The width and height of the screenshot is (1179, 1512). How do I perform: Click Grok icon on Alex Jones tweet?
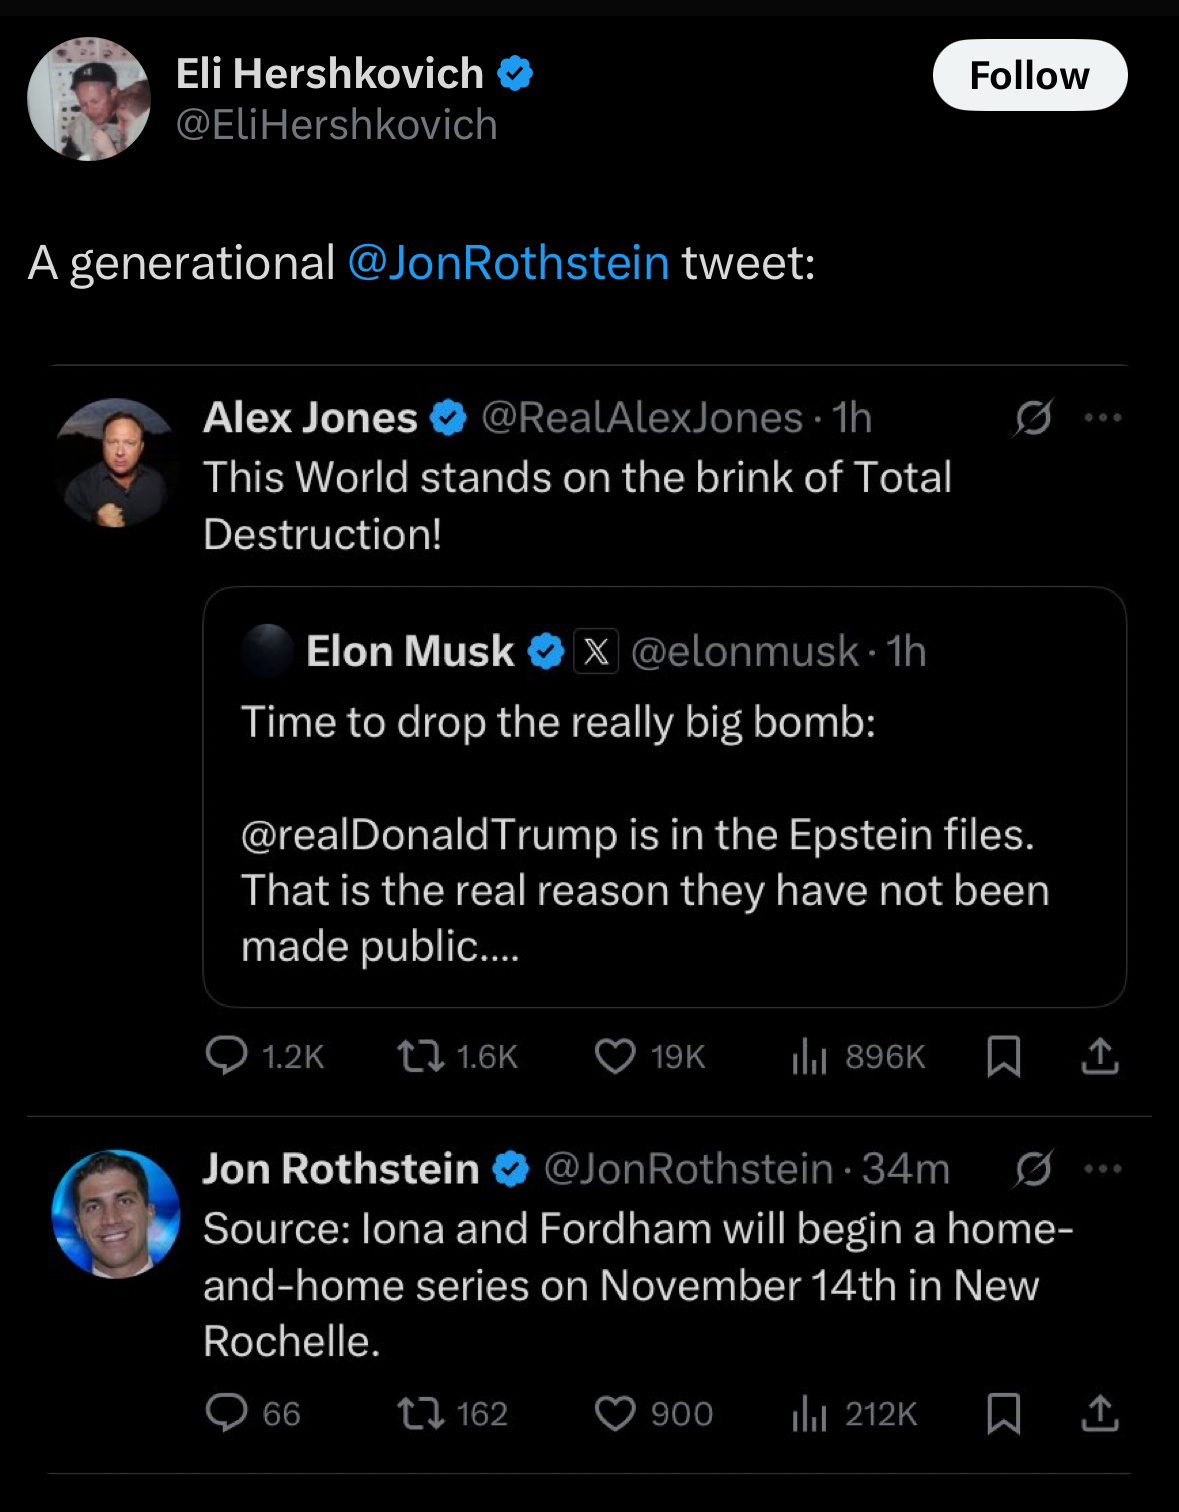click(1033, 418)
